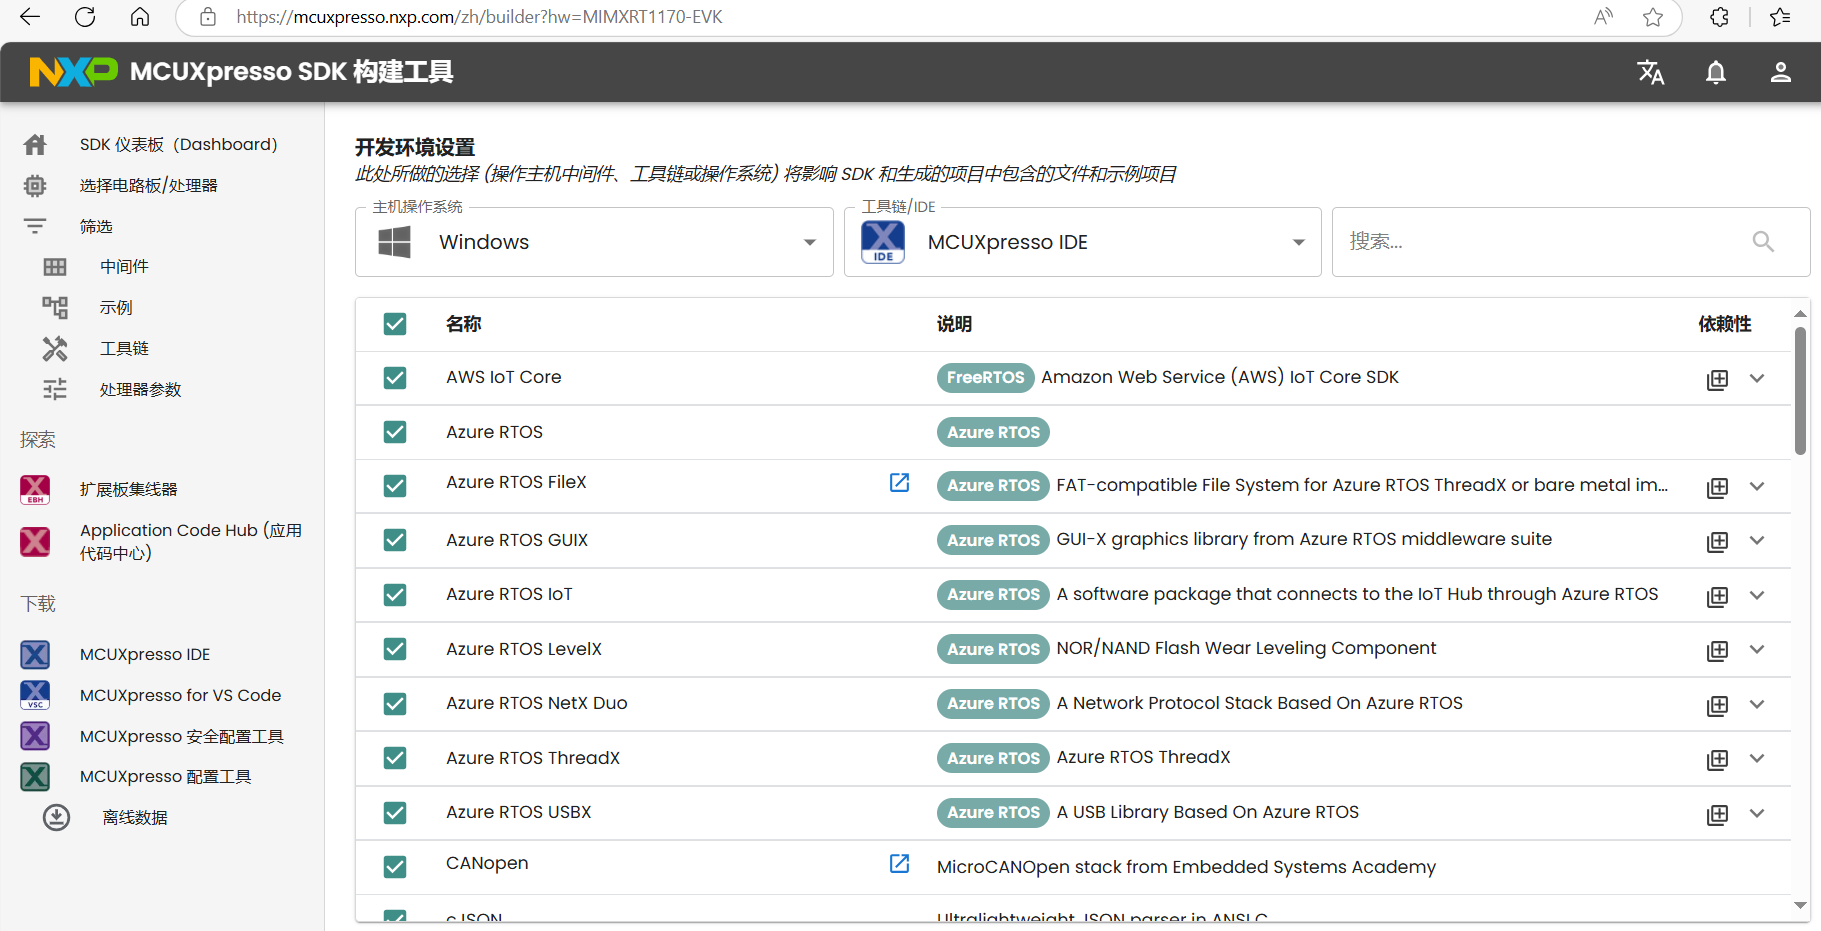
Task: Open external link icon for Azure RTOS FileX
Action: 900,483
